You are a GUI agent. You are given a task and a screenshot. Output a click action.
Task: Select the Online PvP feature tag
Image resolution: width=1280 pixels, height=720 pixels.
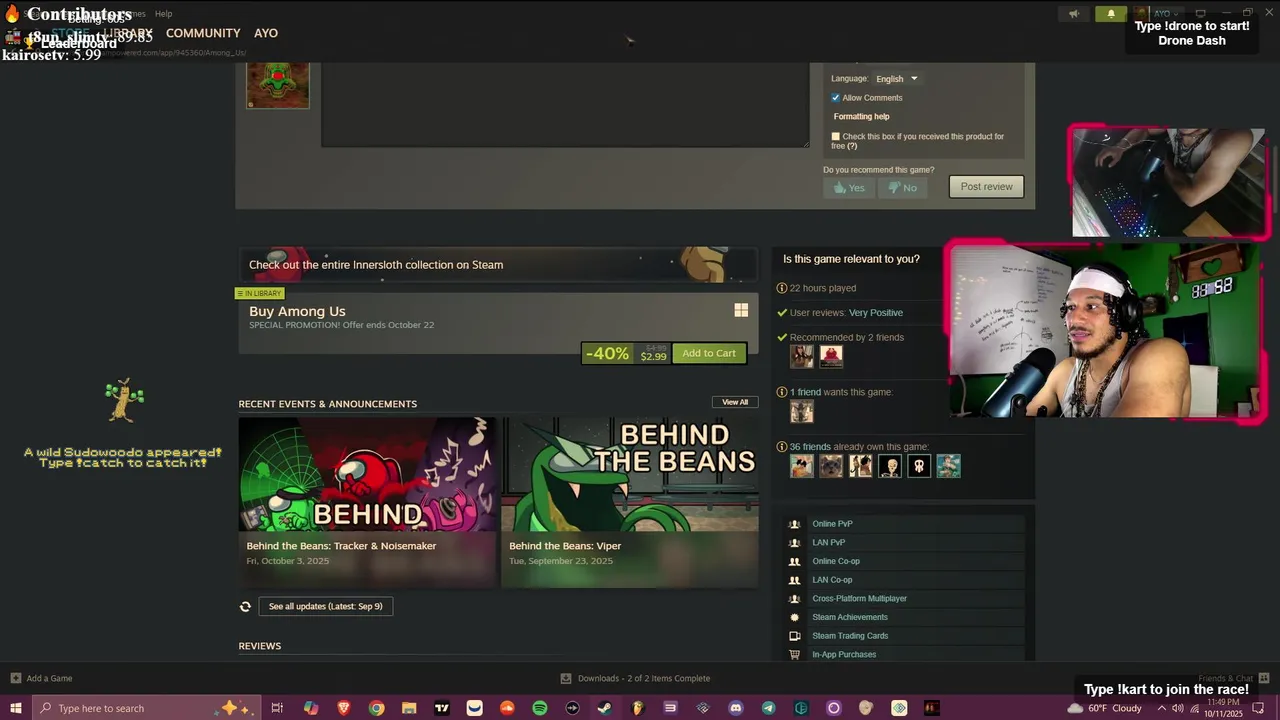click(x=905, y=524)
